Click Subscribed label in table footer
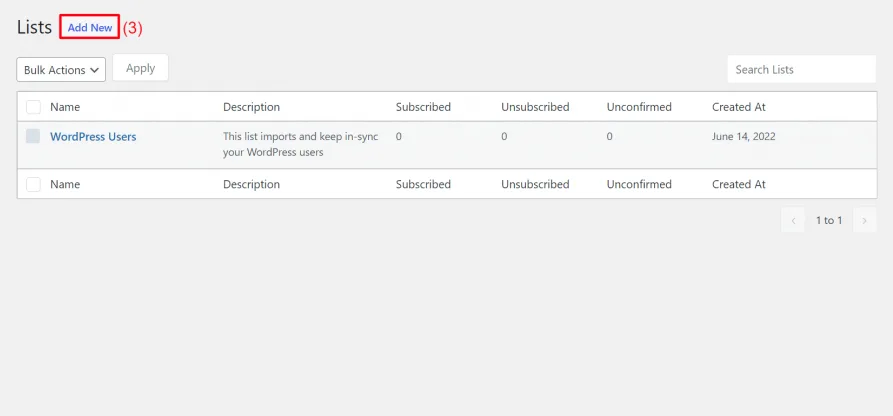Screen dimensions: 893x416 point(423,184)
